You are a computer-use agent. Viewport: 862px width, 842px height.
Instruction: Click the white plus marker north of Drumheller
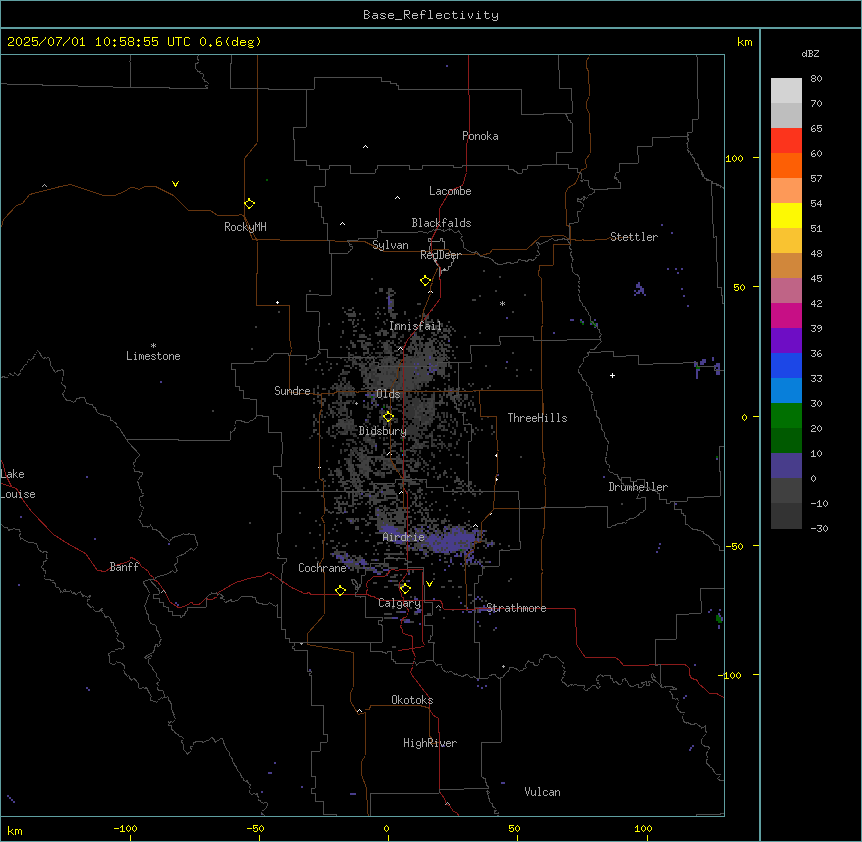pyautogui.click(x=612, y=375)
